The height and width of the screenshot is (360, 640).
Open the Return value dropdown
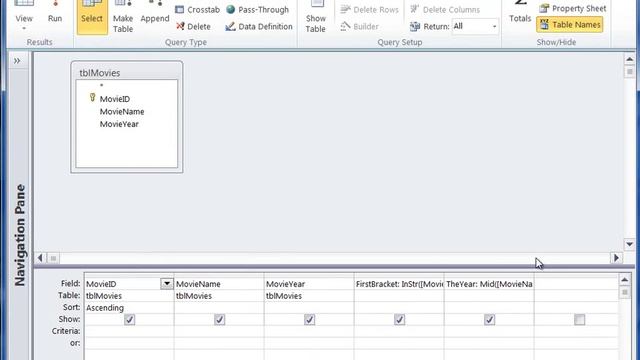(494, 27)
